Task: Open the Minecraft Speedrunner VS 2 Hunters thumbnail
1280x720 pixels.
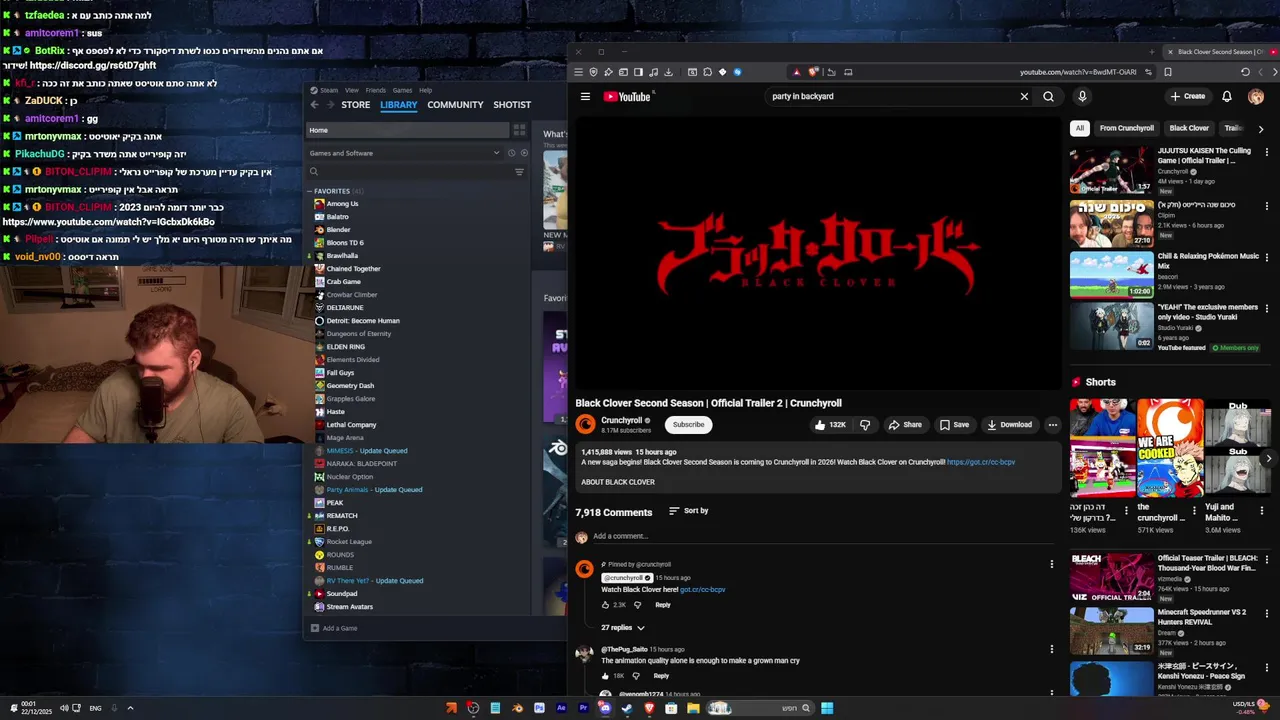Action: 1112,630
